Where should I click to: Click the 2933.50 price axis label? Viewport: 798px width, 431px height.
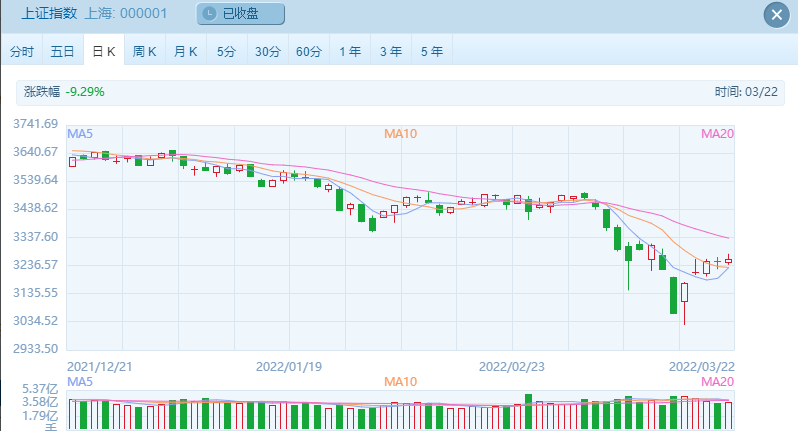pyautogui.click(x=36, y=349)
